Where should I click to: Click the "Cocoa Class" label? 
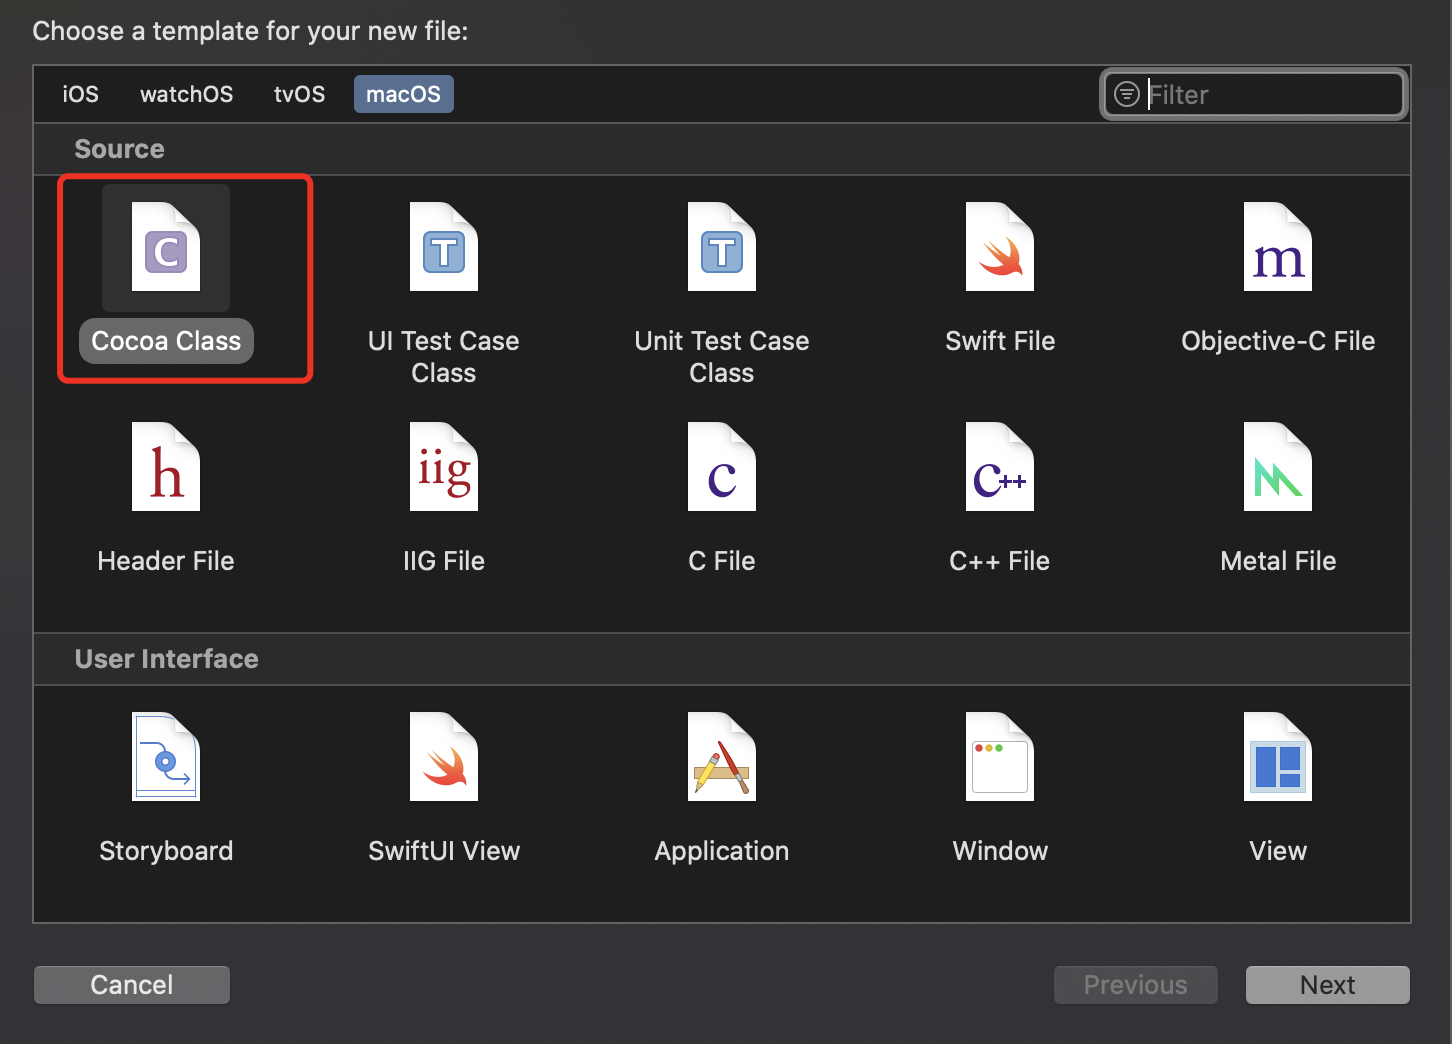pyautogui.click(x=166, y=341)
